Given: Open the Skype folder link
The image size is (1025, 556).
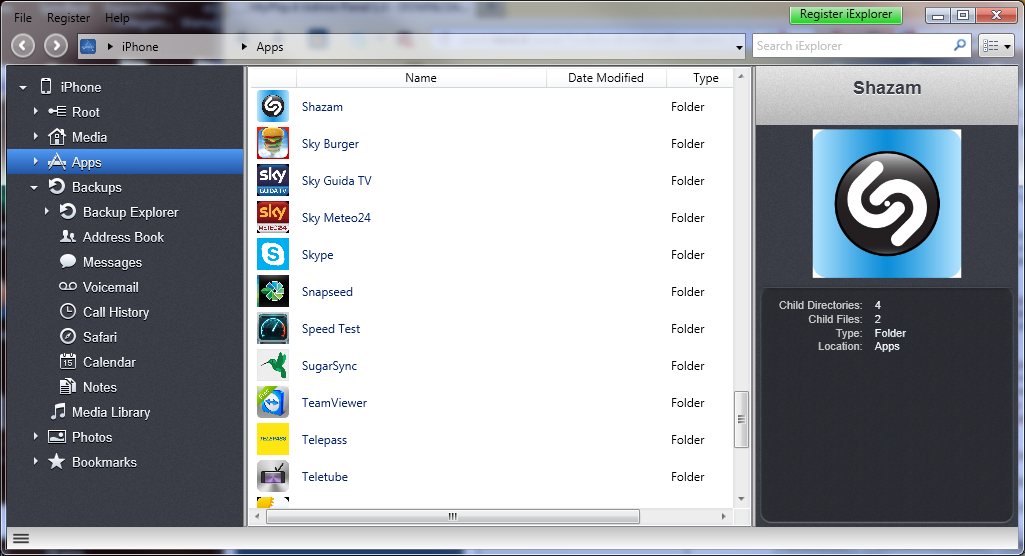Looking at the screenshot, I should pyautogui.click(x=318, y=255).
